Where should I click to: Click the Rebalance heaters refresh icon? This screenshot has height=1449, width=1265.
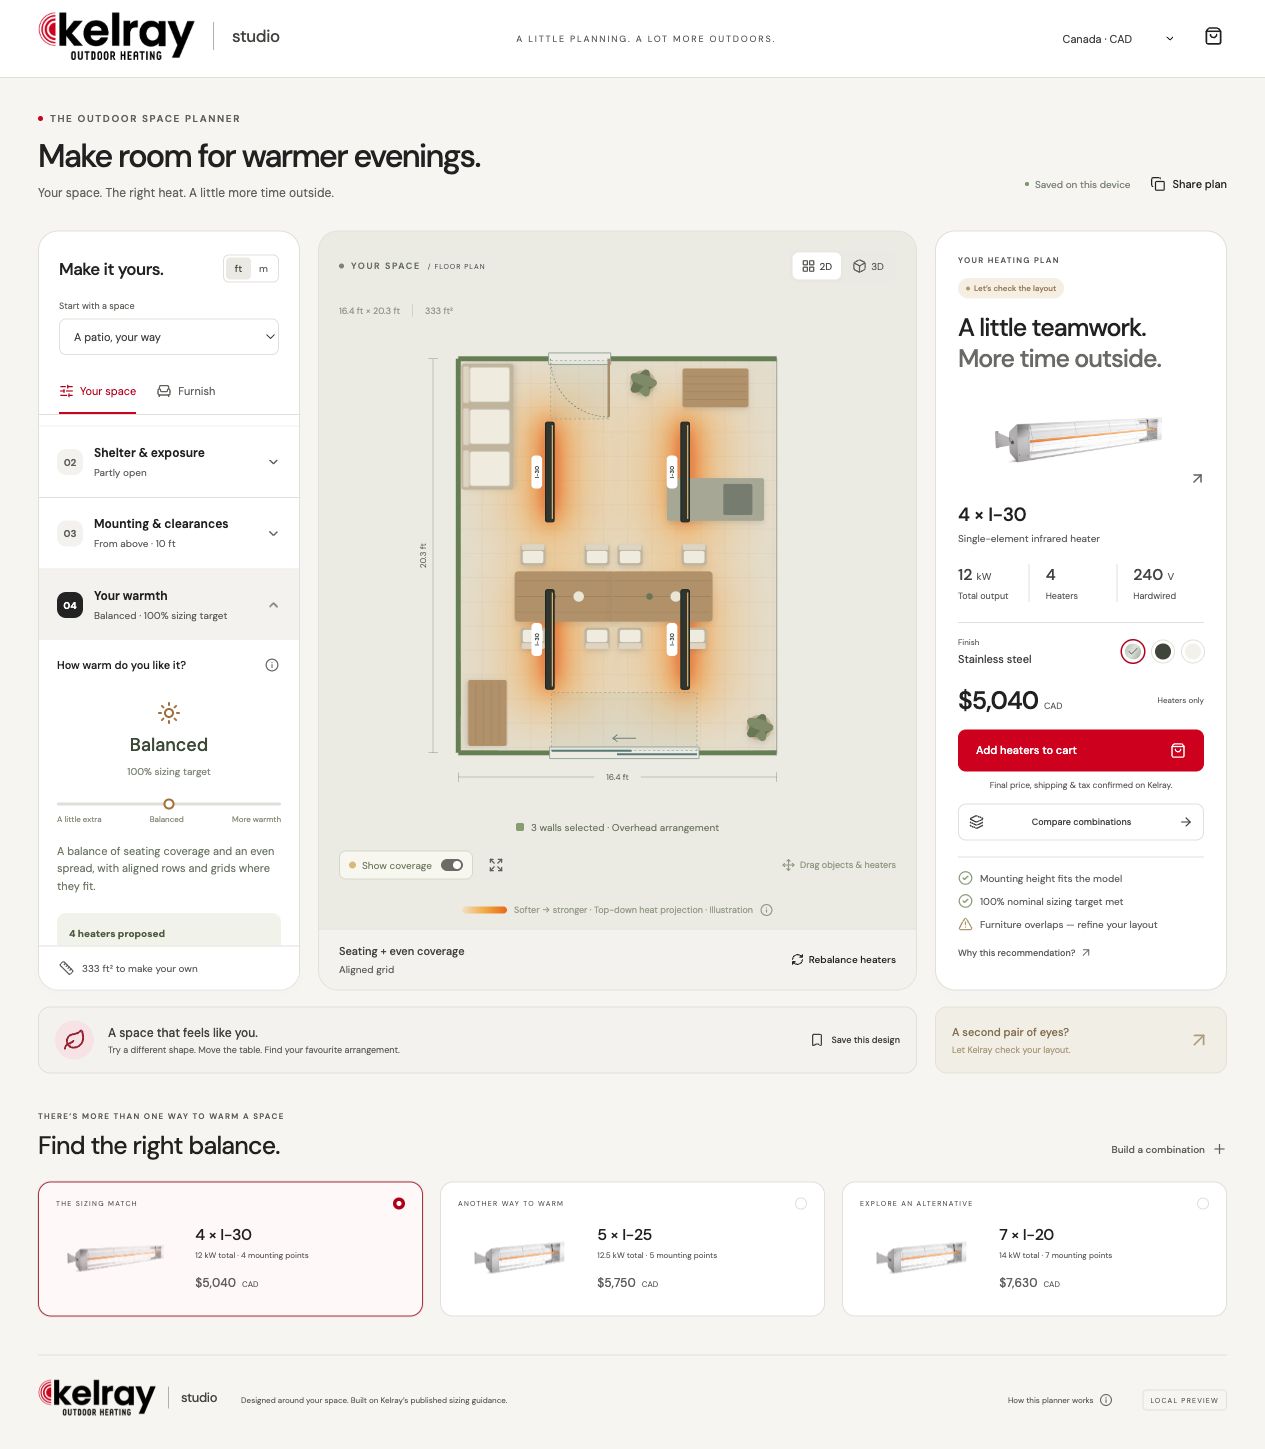point(797,960)
